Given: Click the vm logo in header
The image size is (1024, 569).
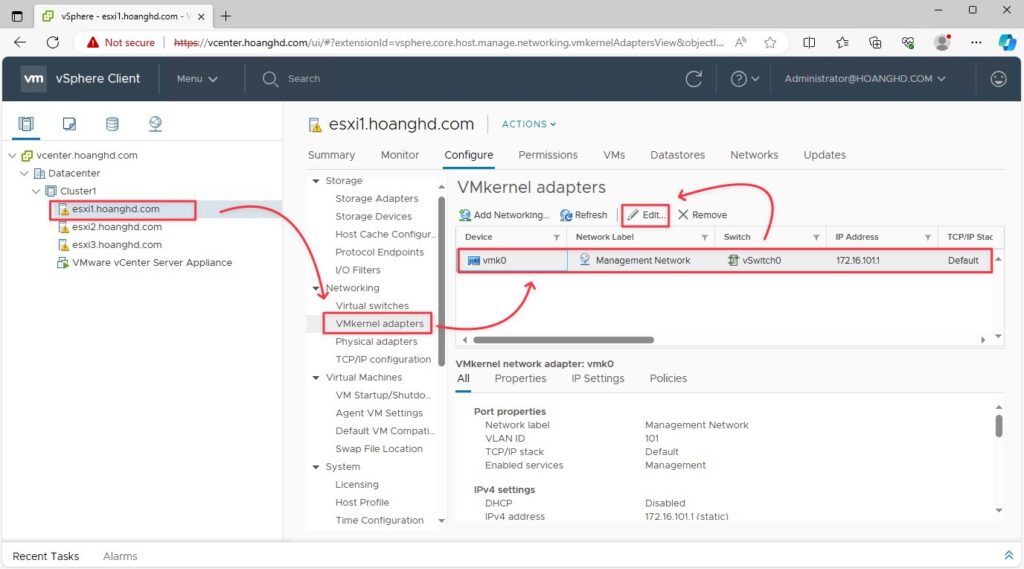Looking at the screenshot, I should (33, 78).
